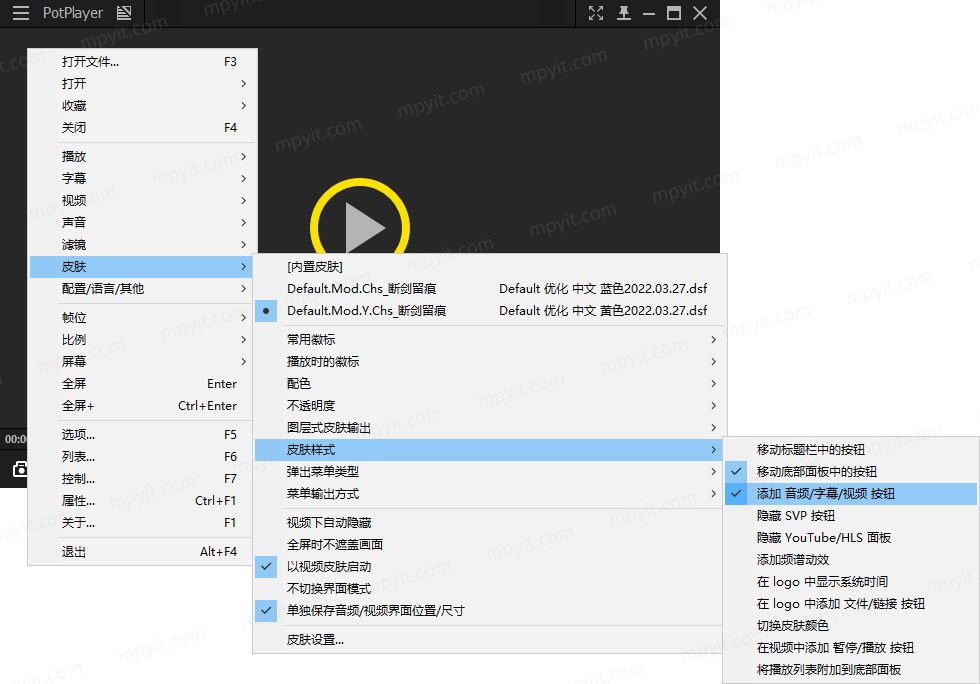Open the hamburger main menu icon
The image size is (980, 684).
tap(21, 13)
